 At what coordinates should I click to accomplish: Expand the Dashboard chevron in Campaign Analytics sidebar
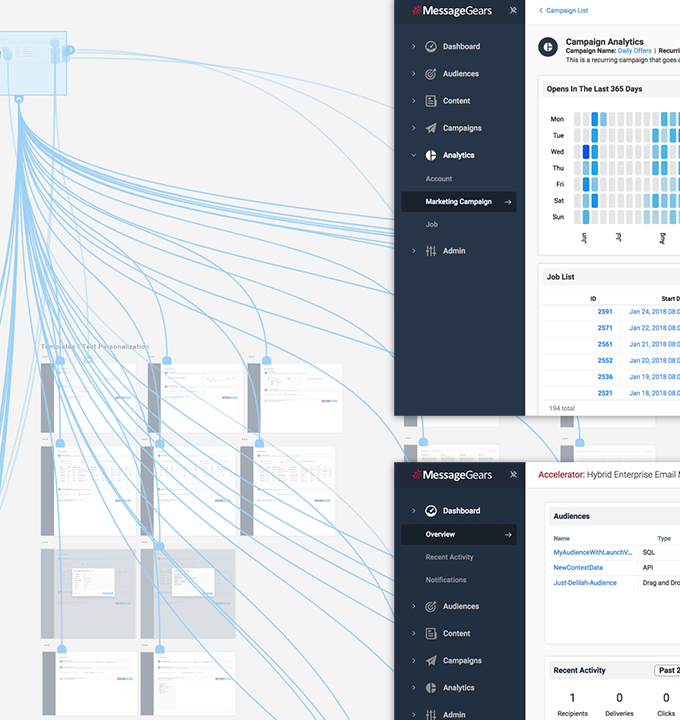pos(413,47)
